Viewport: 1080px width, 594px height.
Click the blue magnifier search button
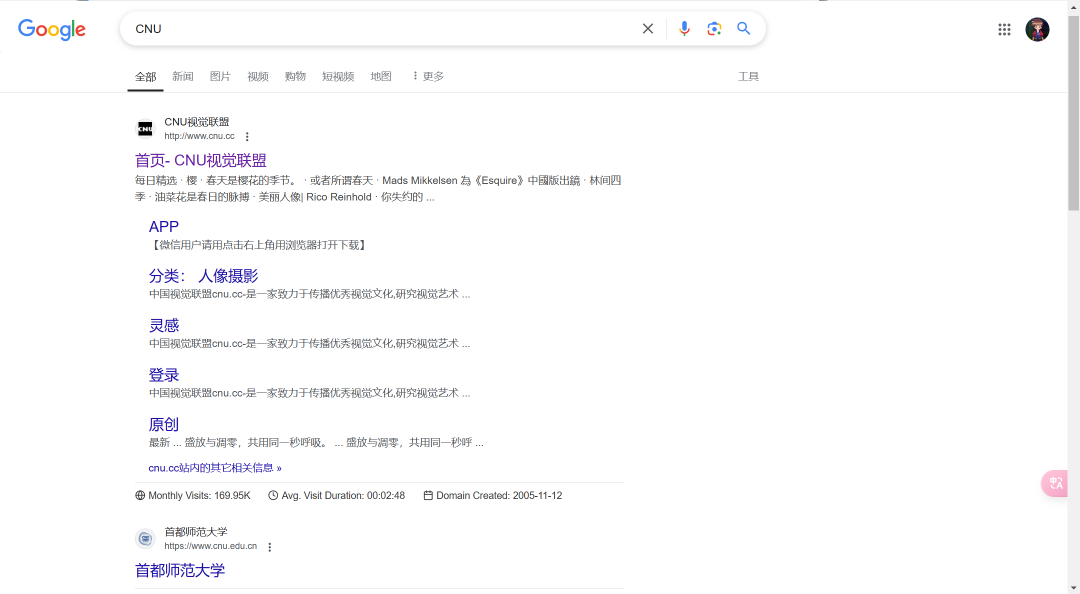pos(744,28)
